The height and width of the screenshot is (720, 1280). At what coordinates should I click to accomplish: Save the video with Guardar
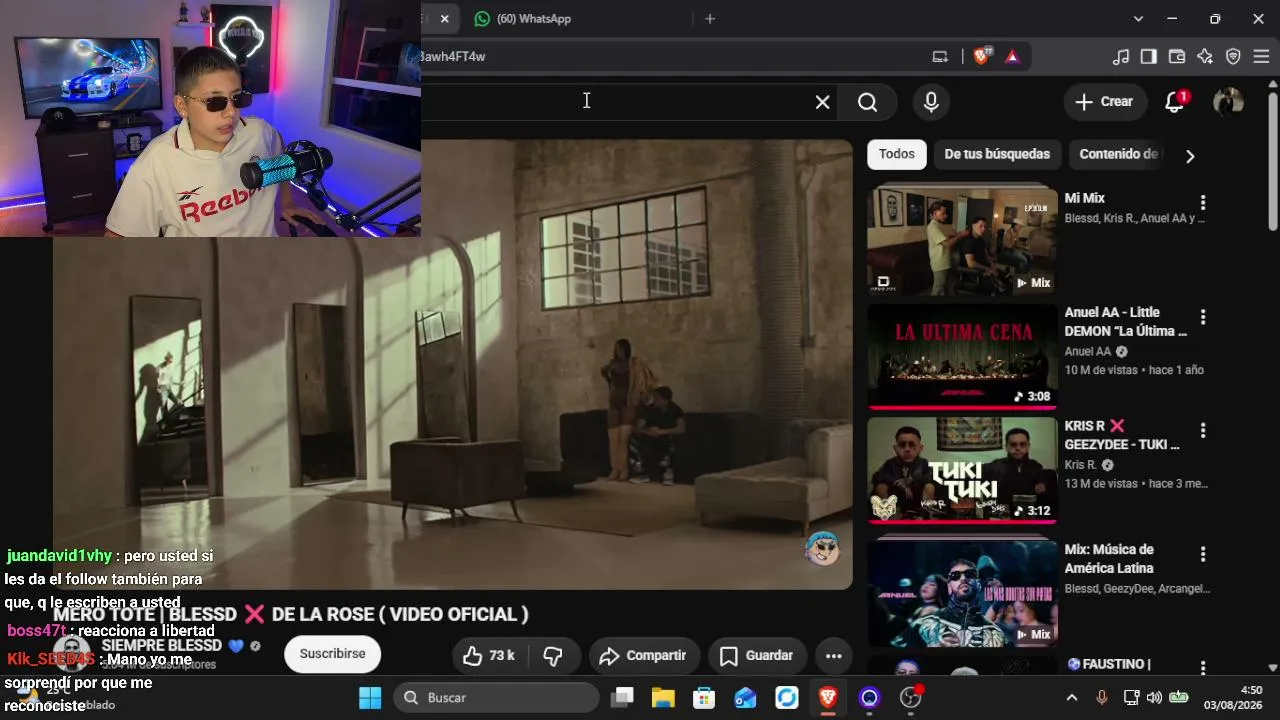point(757,656)
